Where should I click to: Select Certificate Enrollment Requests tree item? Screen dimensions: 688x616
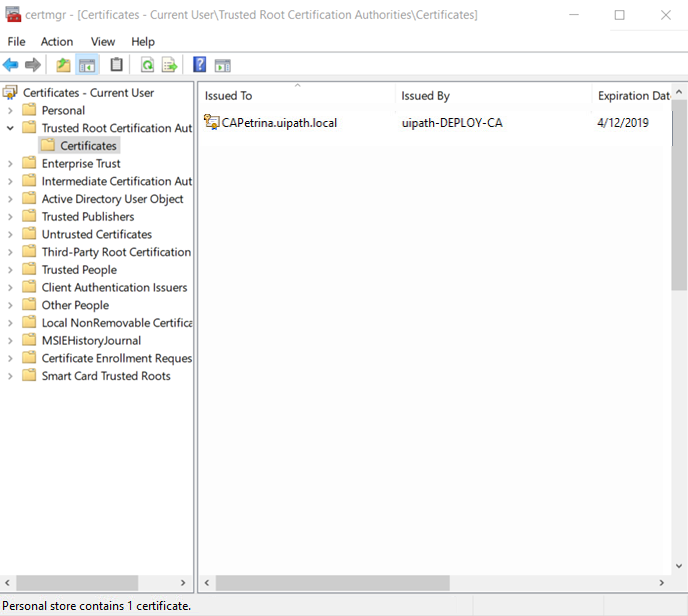click(117, 358)
